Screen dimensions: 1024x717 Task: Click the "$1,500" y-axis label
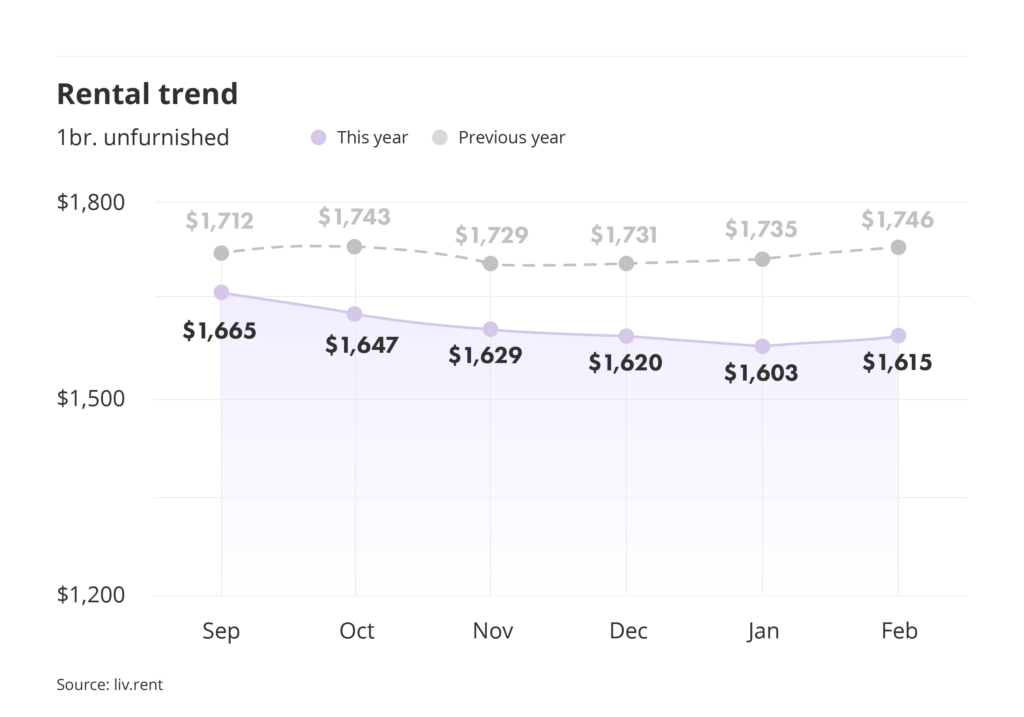[90, 399]
